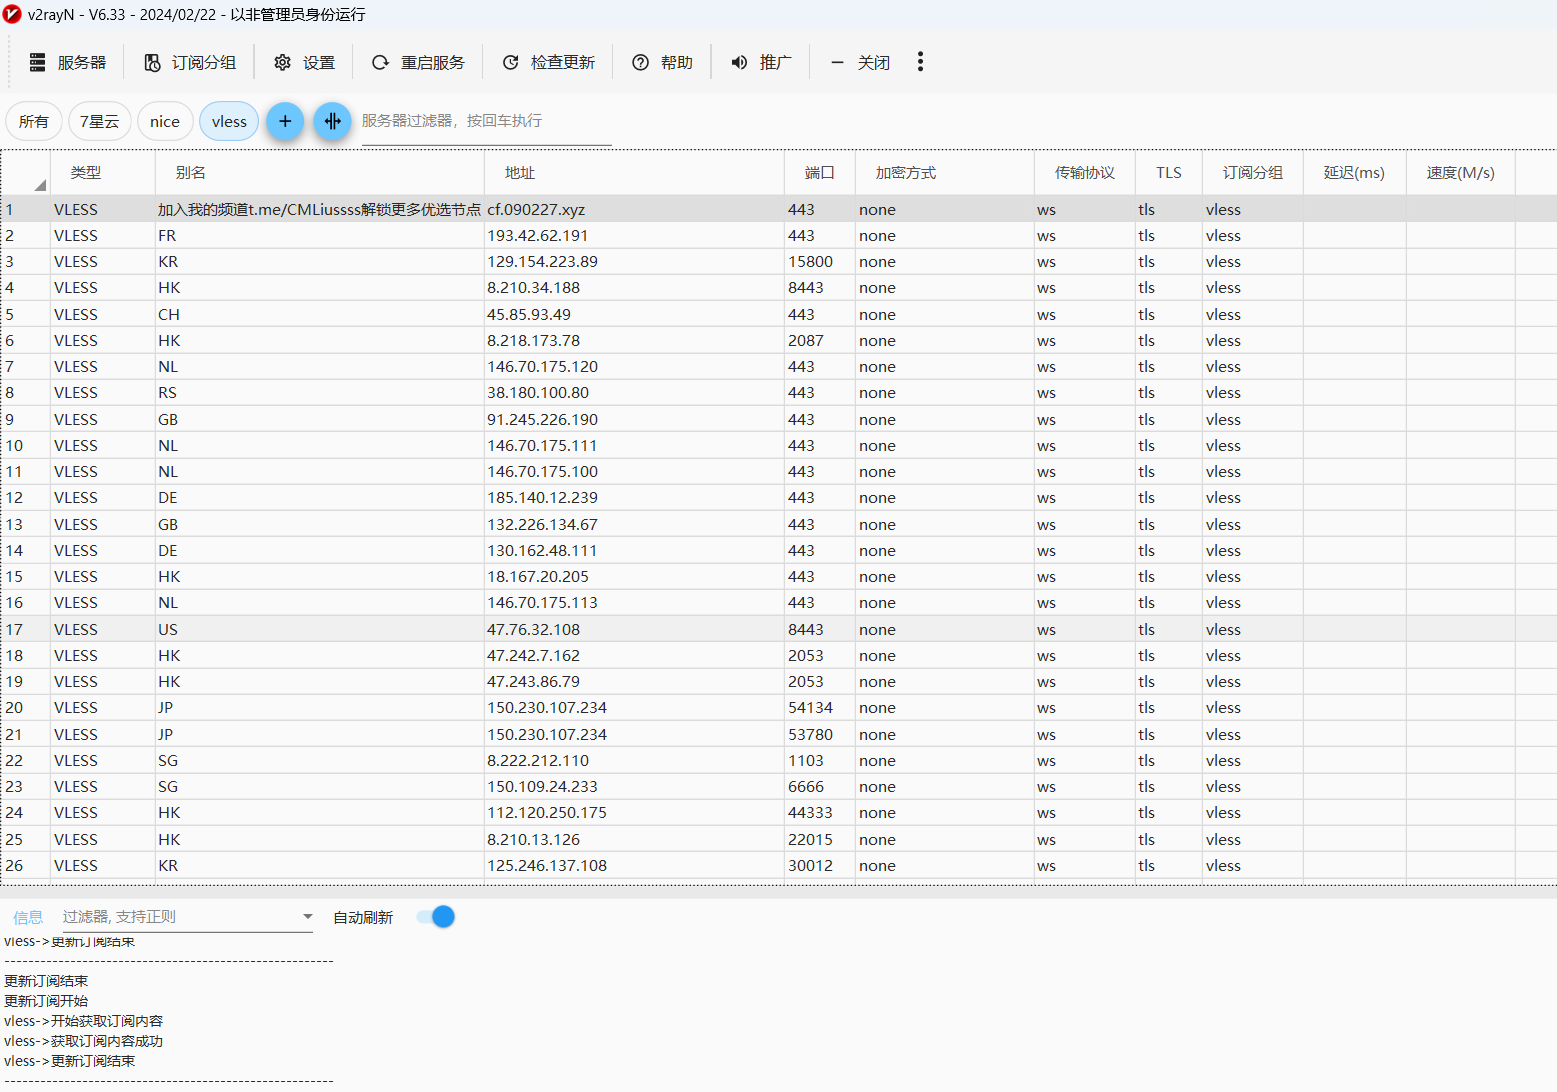Select the FR server 193.42.62.191
Screen dimensions: 1557x1092
778,235
